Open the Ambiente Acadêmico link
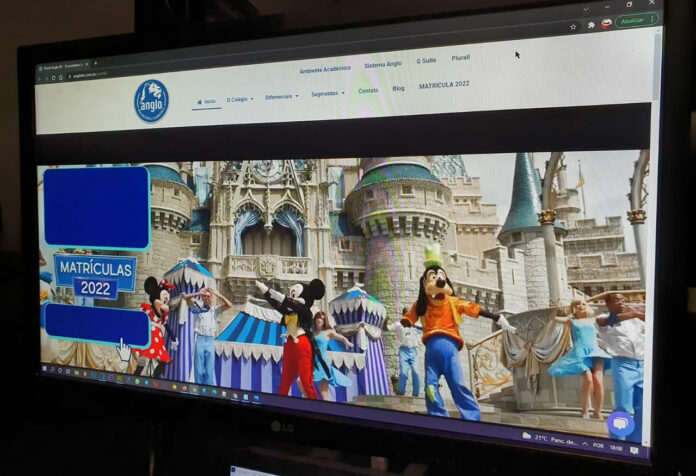696x476 pixels. click(325, 69)
